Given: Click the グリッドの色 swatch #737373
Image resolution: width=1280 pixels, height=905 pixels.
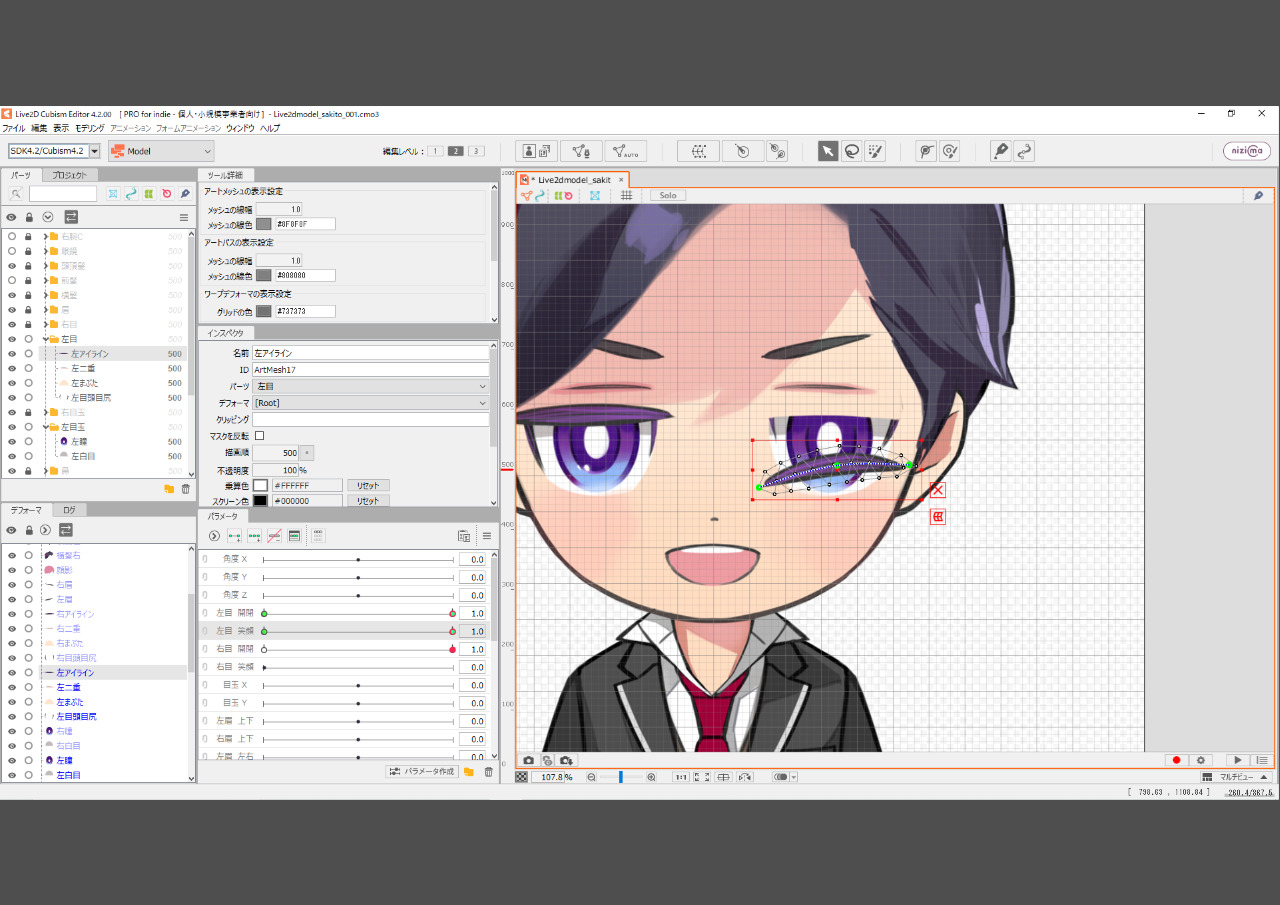Looking at the screenshot, I should [x=264, y=311].
